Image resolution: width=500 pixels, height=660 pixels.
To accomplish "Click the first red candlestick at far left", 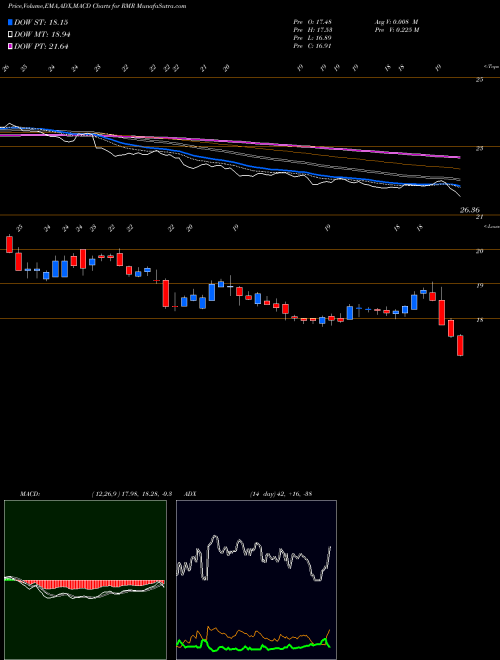I will click(x=9, y=244).
